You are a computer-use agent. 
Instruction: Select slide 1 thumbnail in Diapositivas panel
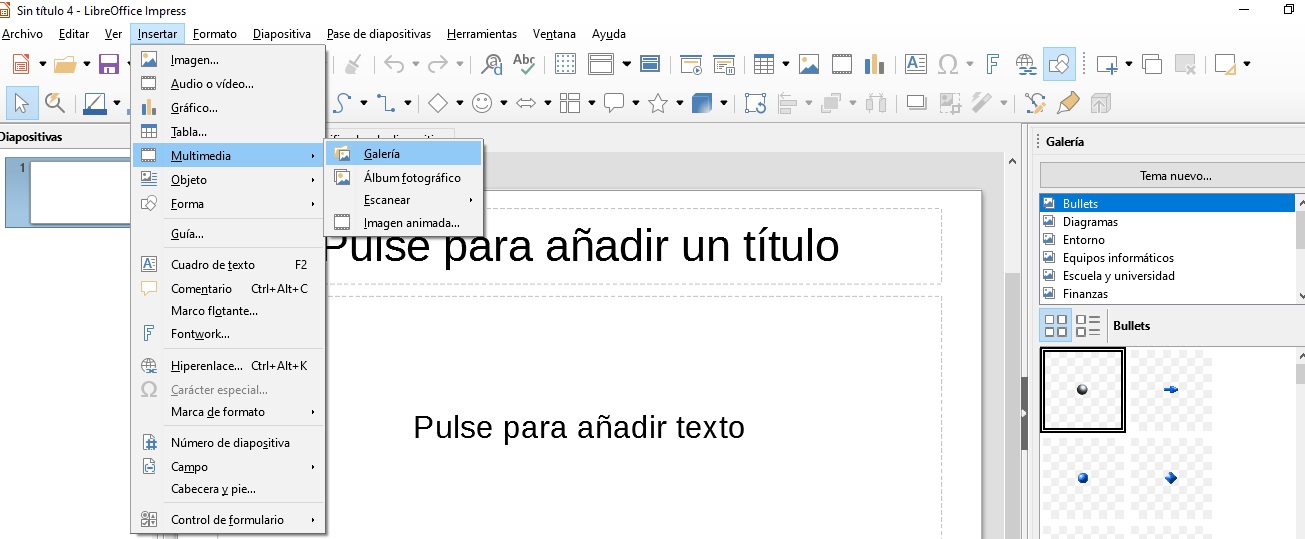click(81, 193)
